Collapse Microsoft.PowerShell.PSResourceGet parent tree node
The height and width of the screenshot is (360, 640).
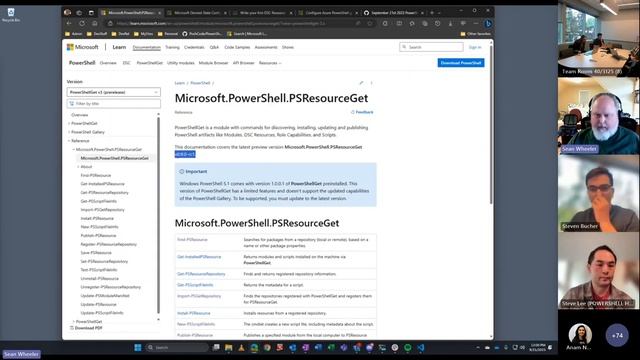click(74, 149)
